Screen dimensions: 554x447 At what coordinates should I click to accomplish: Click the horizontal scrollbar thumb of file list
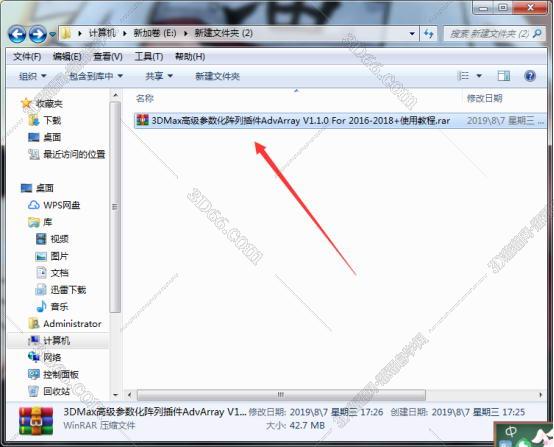[x=281, y=395]
